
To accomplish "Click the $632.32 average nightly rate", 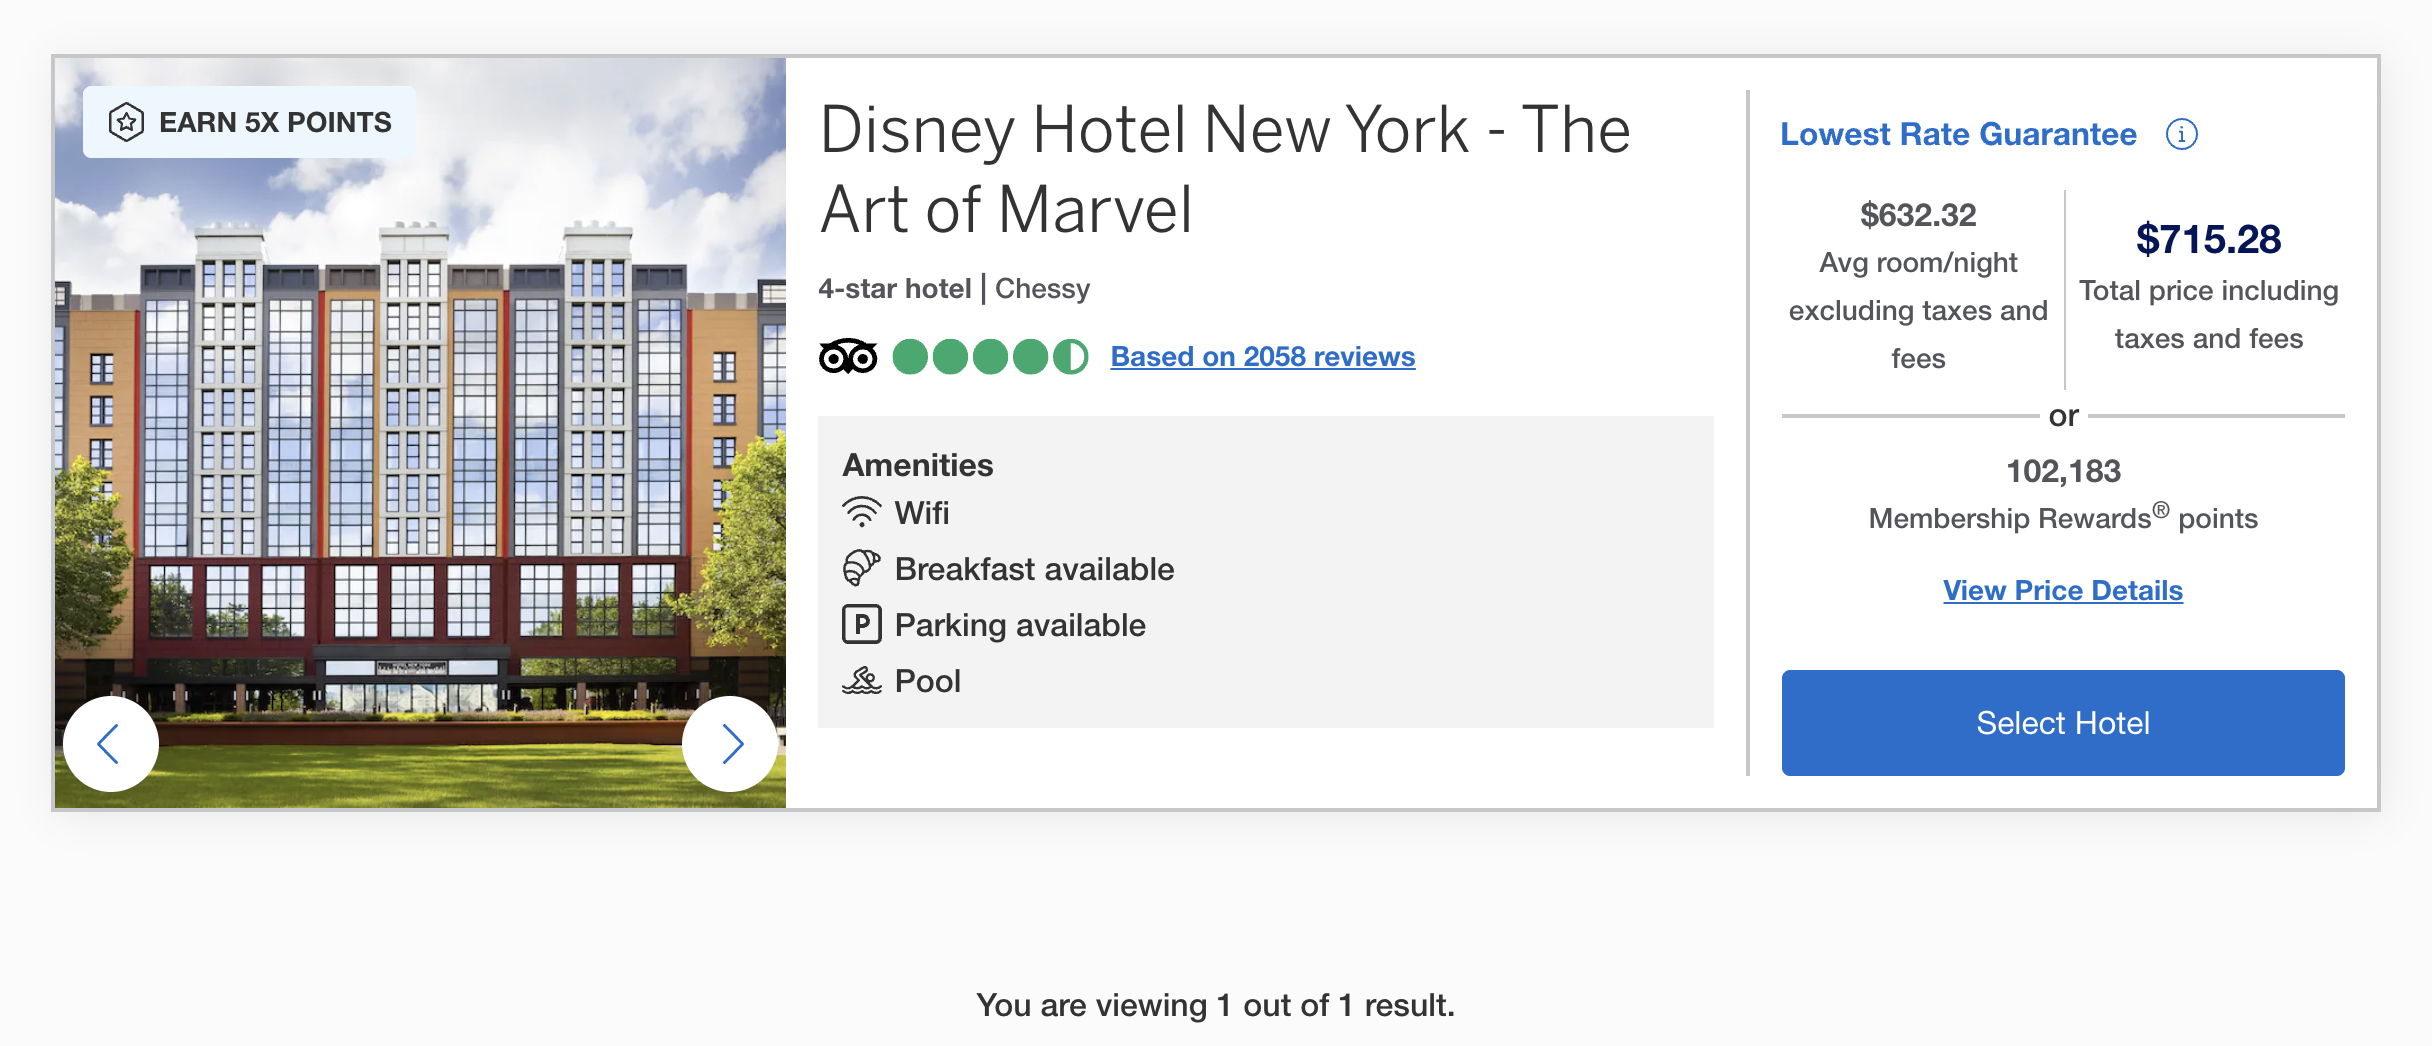I will coord(1917,215).
